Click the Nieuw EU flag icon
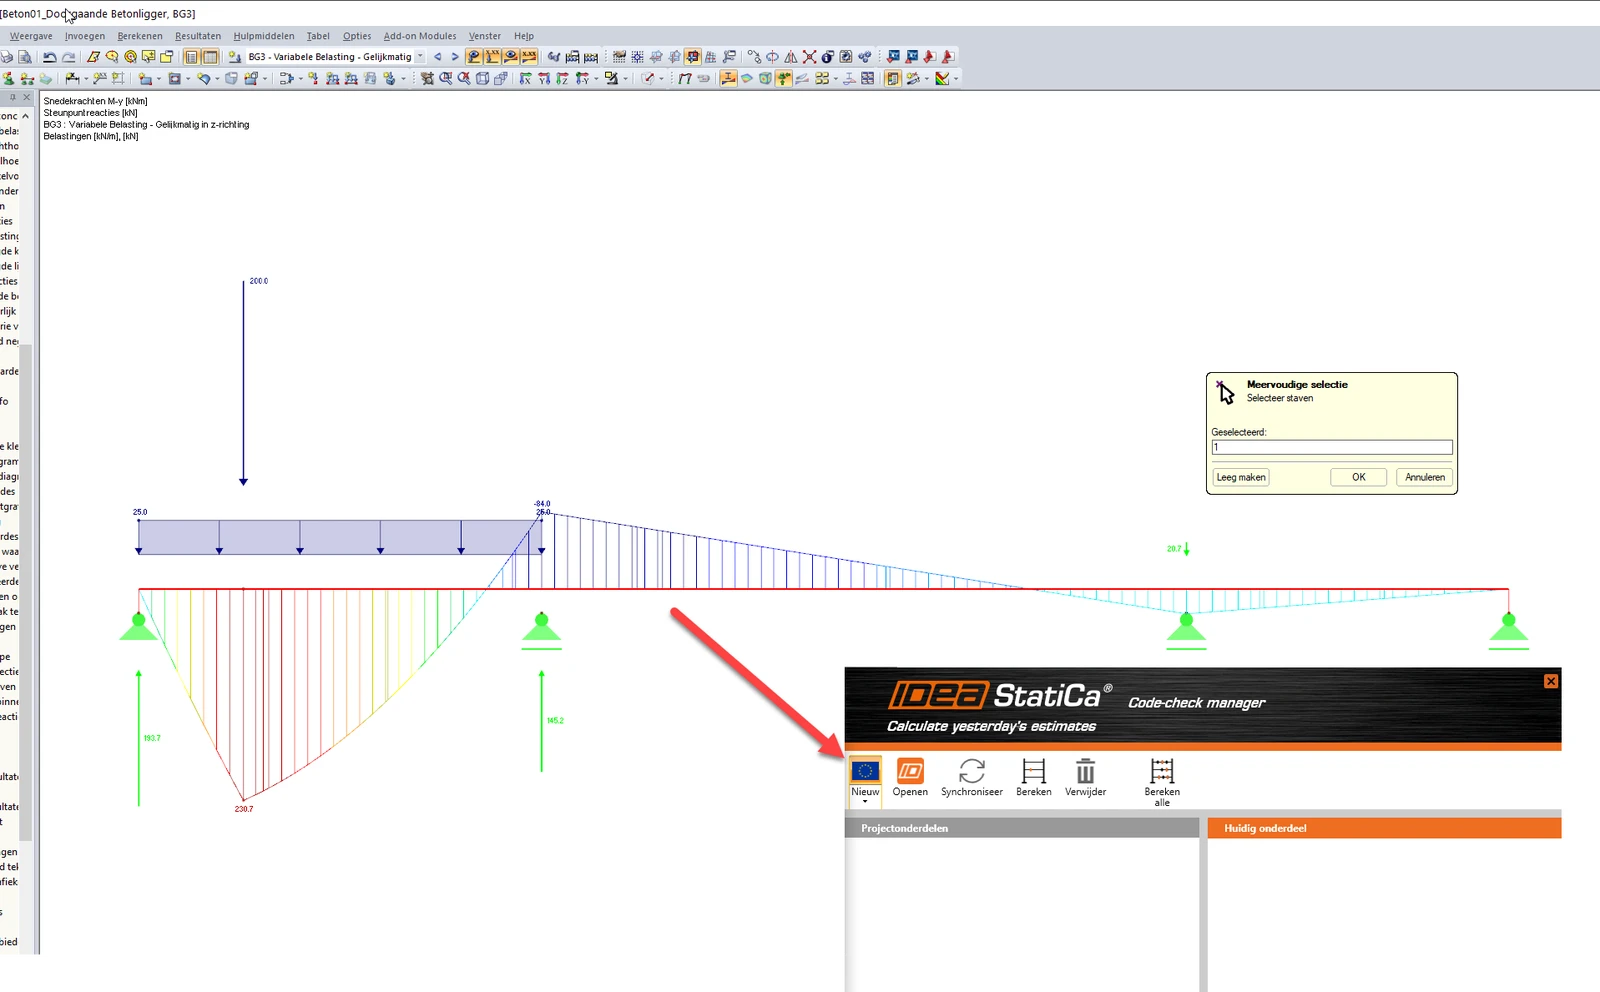 [865, 771]
